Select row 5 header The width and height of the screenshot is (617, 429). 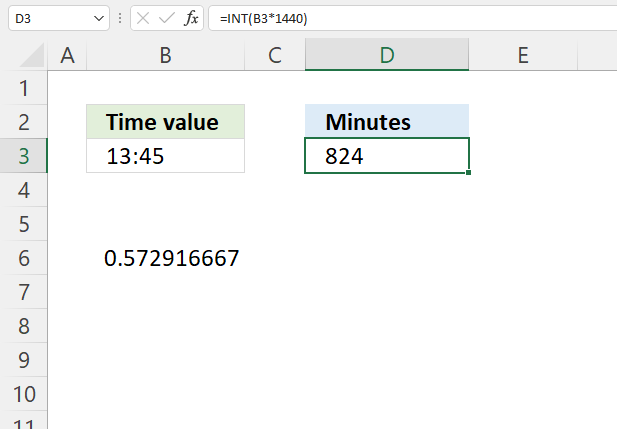24,224
